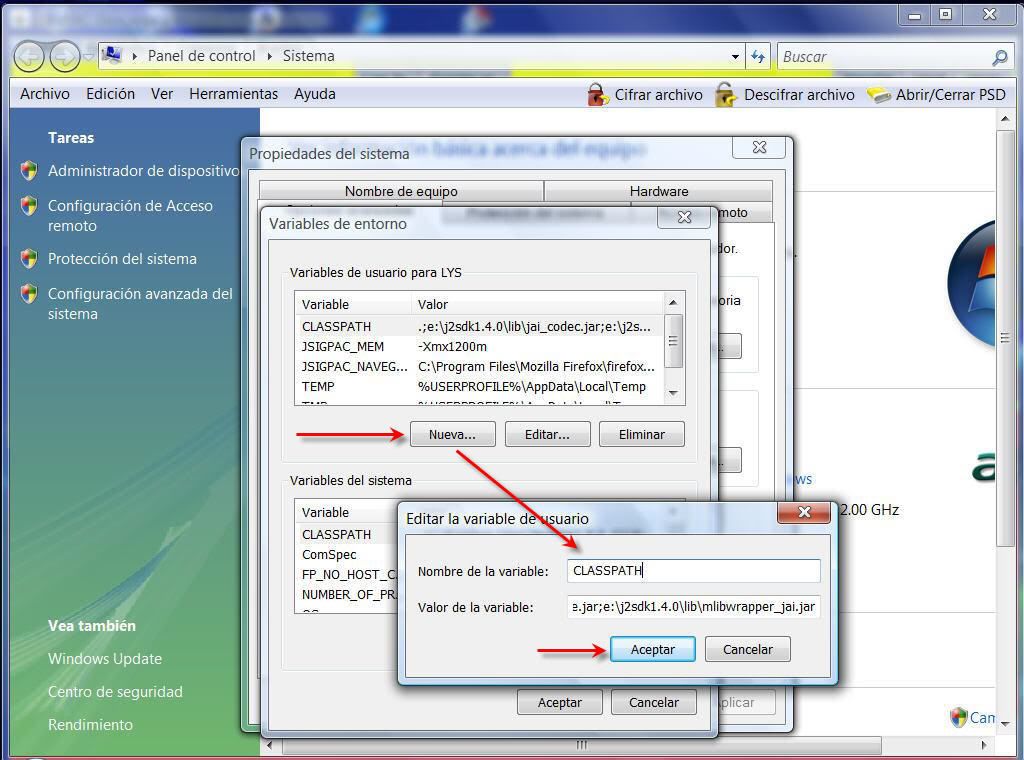Open the Edición menu

(110, 94)
